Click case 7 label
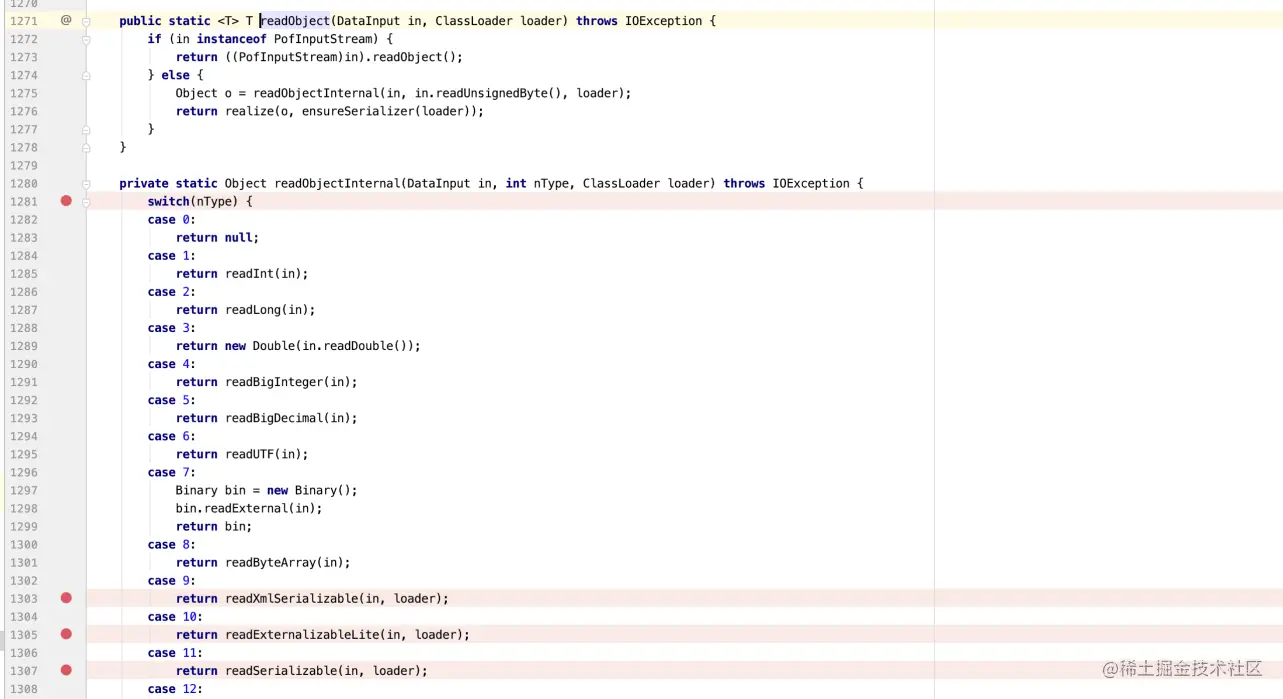1283x699 pixels. pos(172,472)
